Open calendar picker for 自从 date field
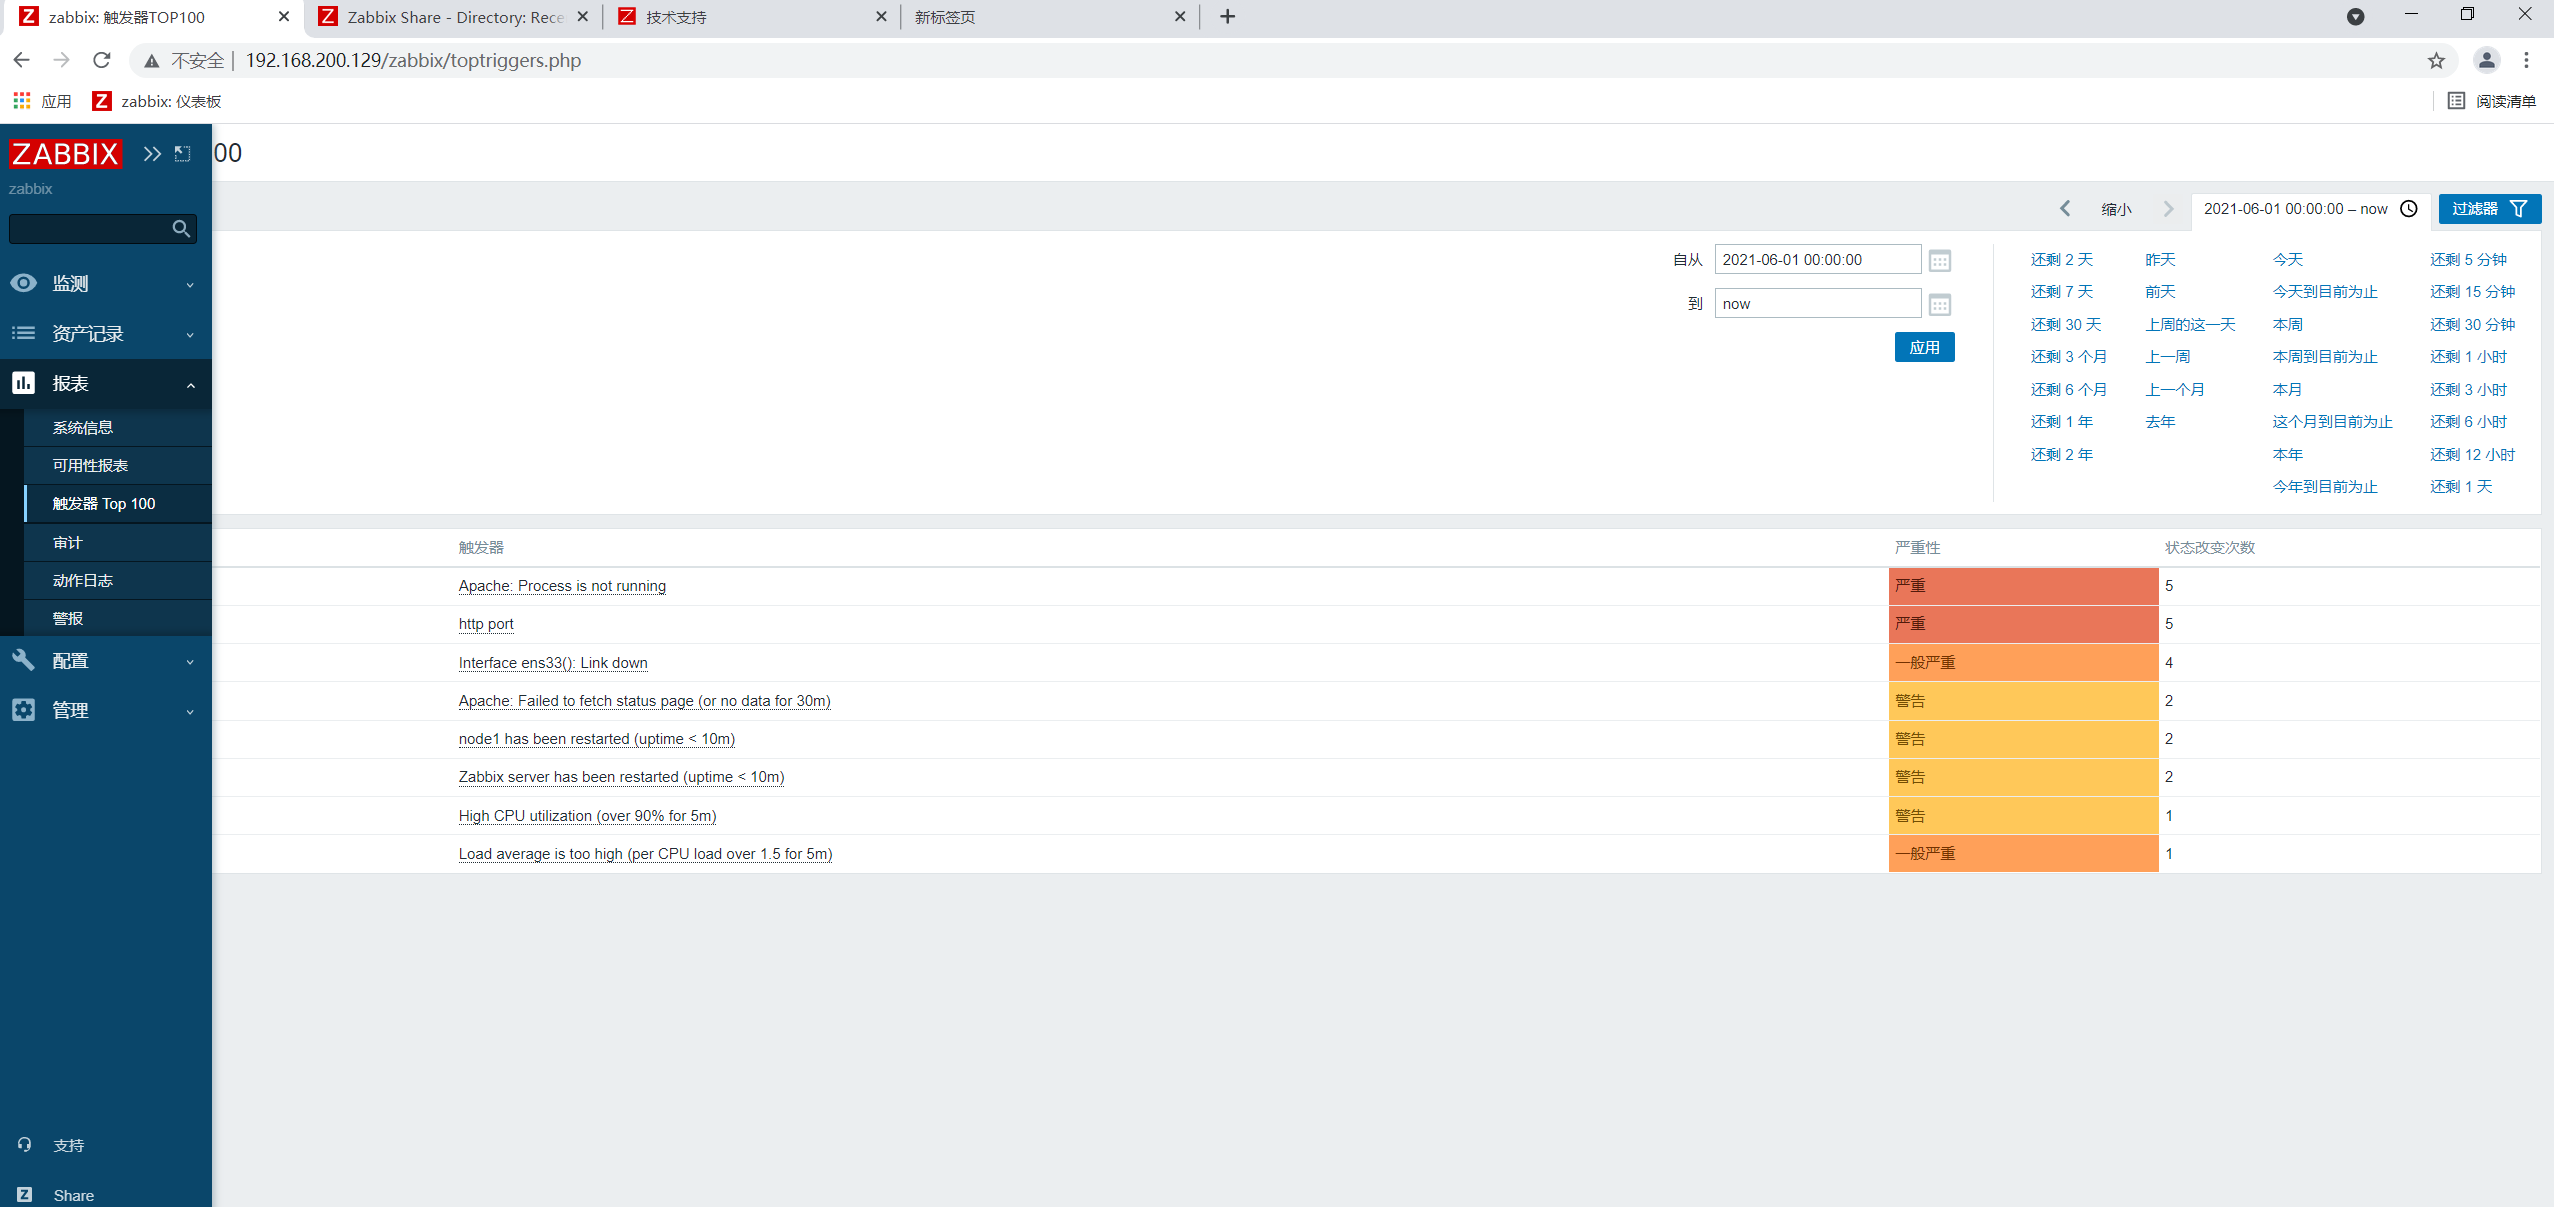The height and width of the screenshot is (1207, 2554). tap(1939, 261)
